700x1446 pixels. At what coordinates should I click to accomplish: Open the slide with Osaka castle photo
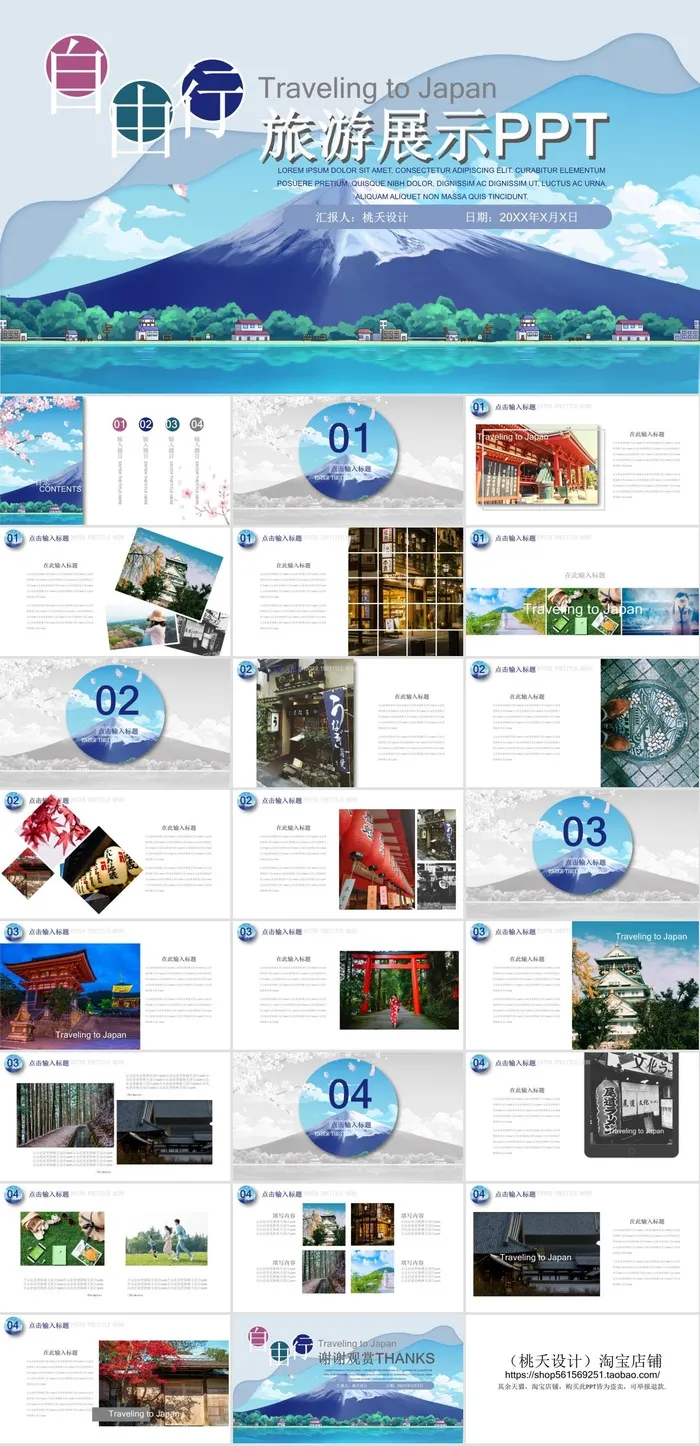(x=582, y=985)
